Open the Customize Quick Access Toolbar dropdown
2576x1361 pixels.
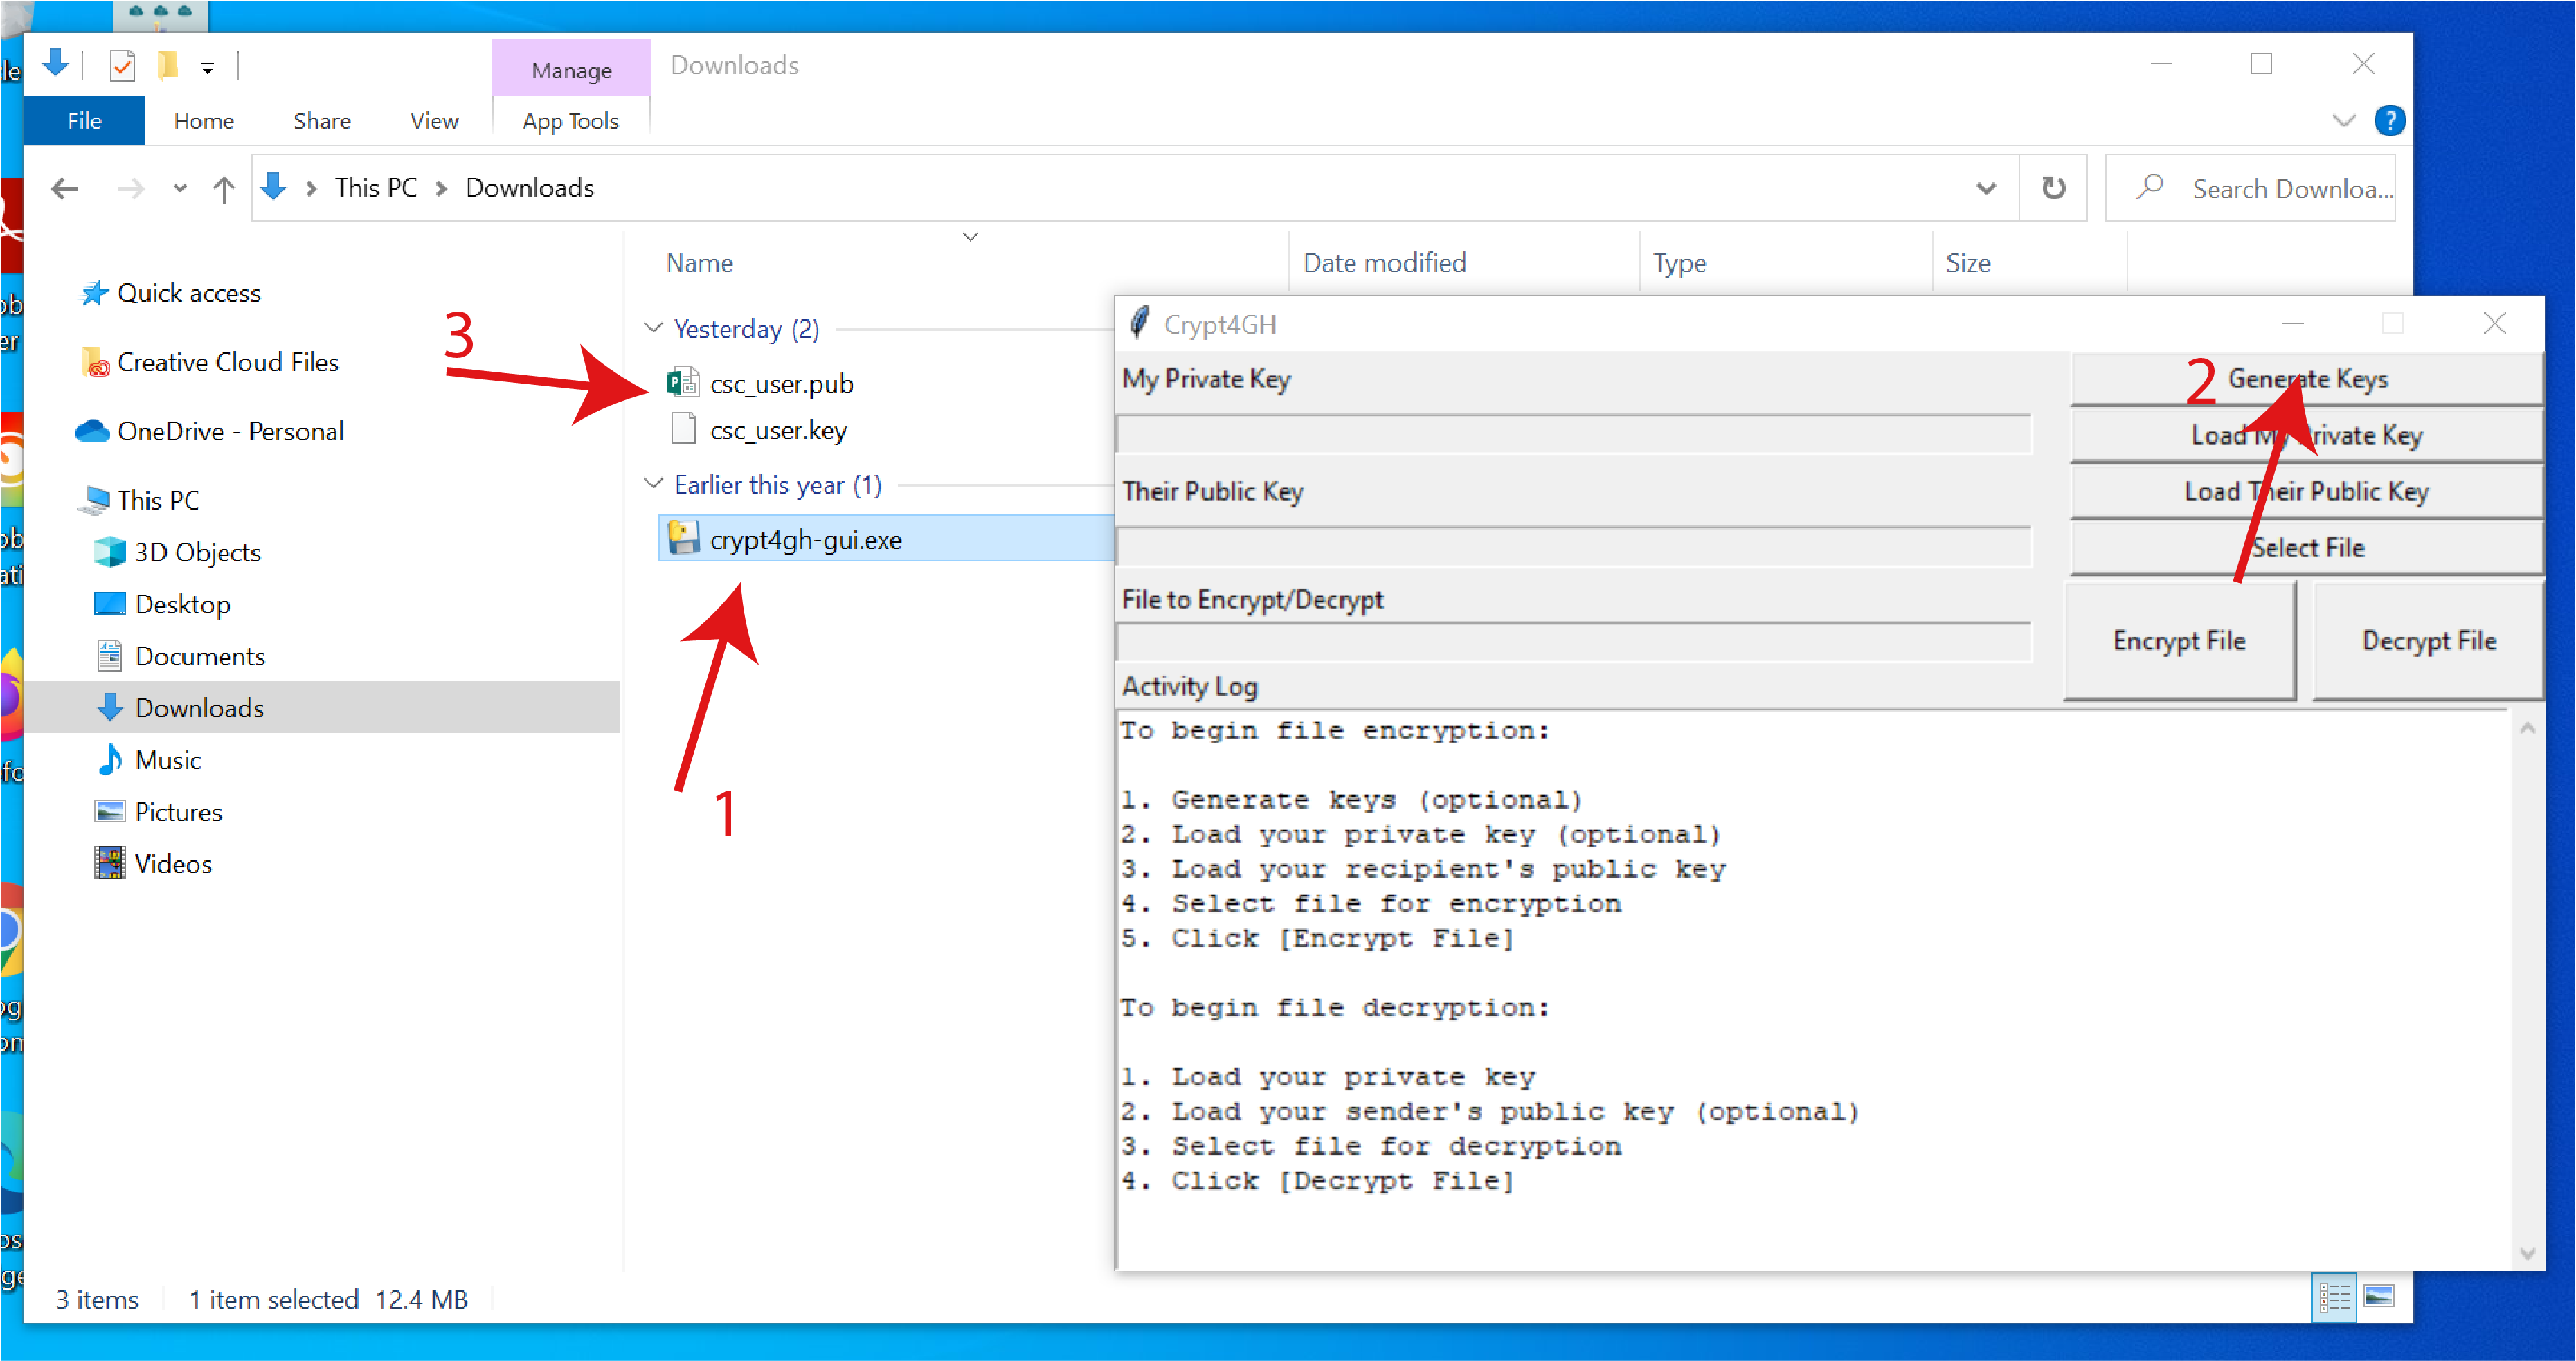207,68
